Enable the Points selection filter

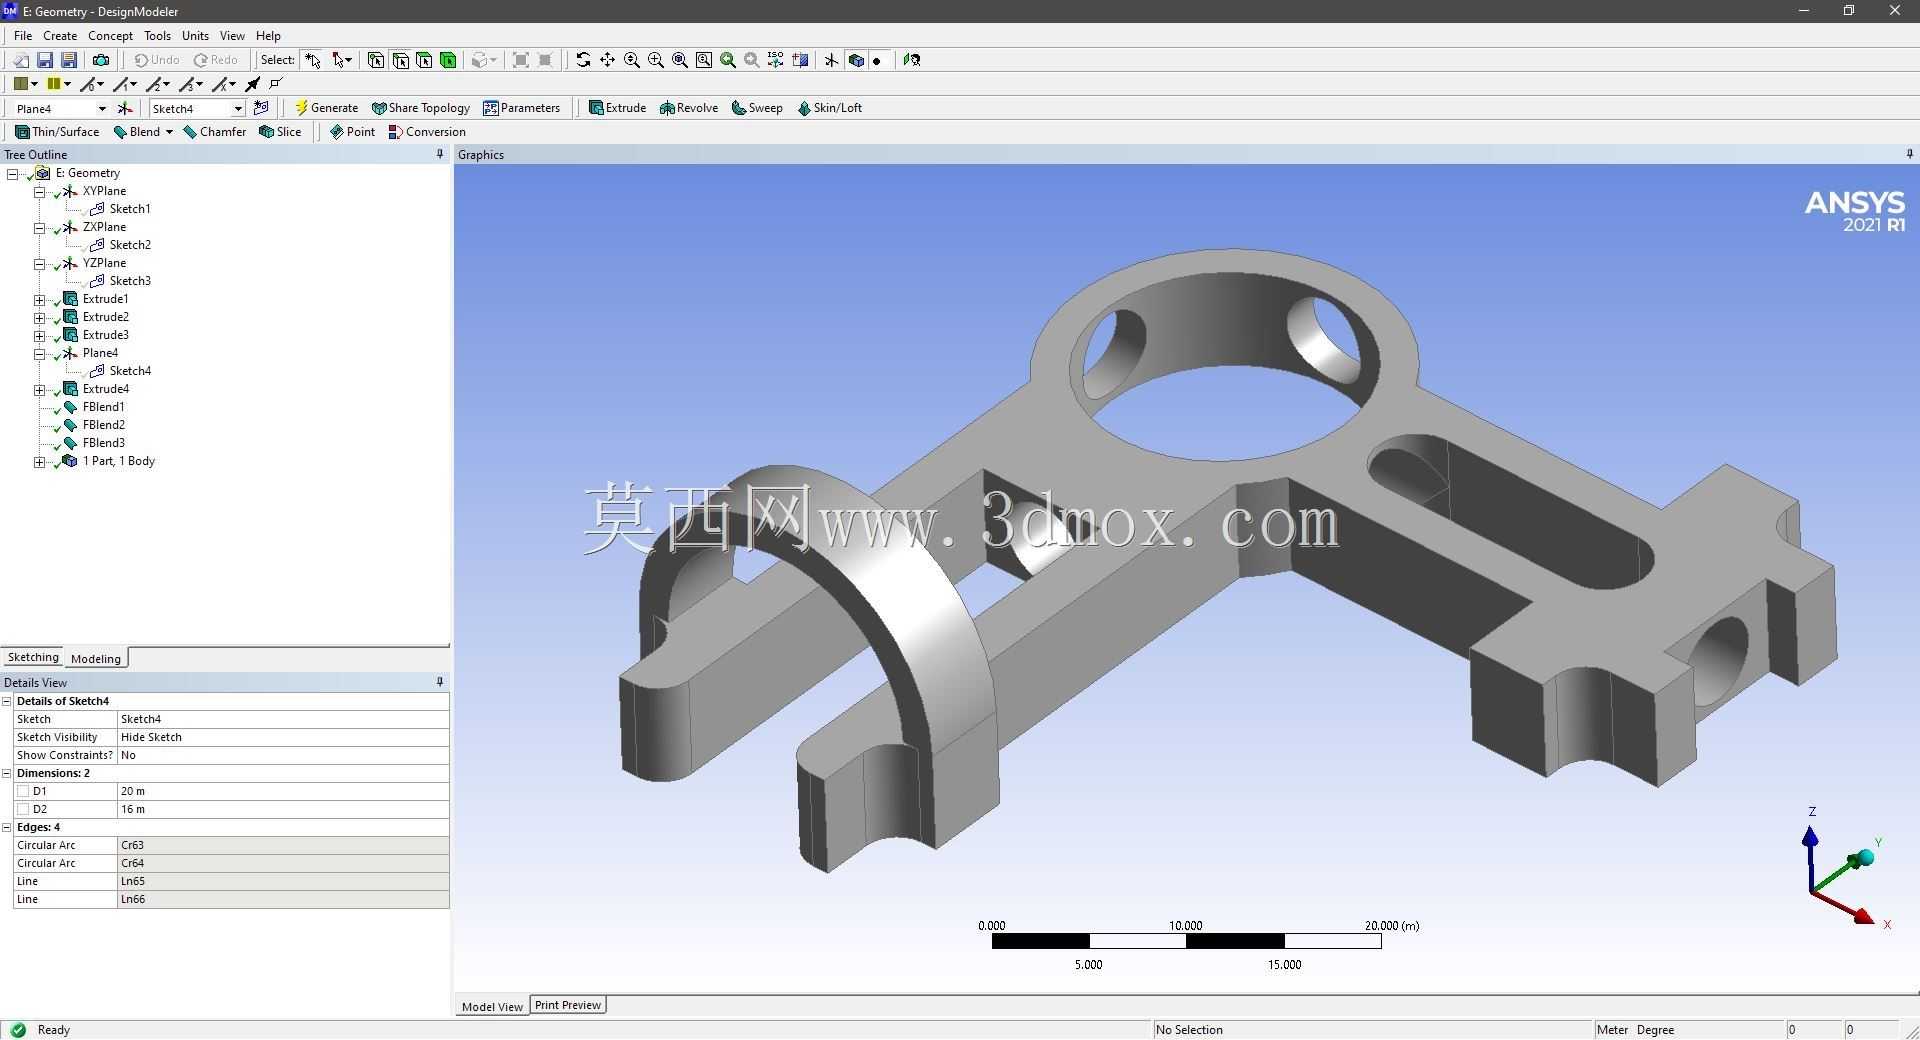pos(376,60)
